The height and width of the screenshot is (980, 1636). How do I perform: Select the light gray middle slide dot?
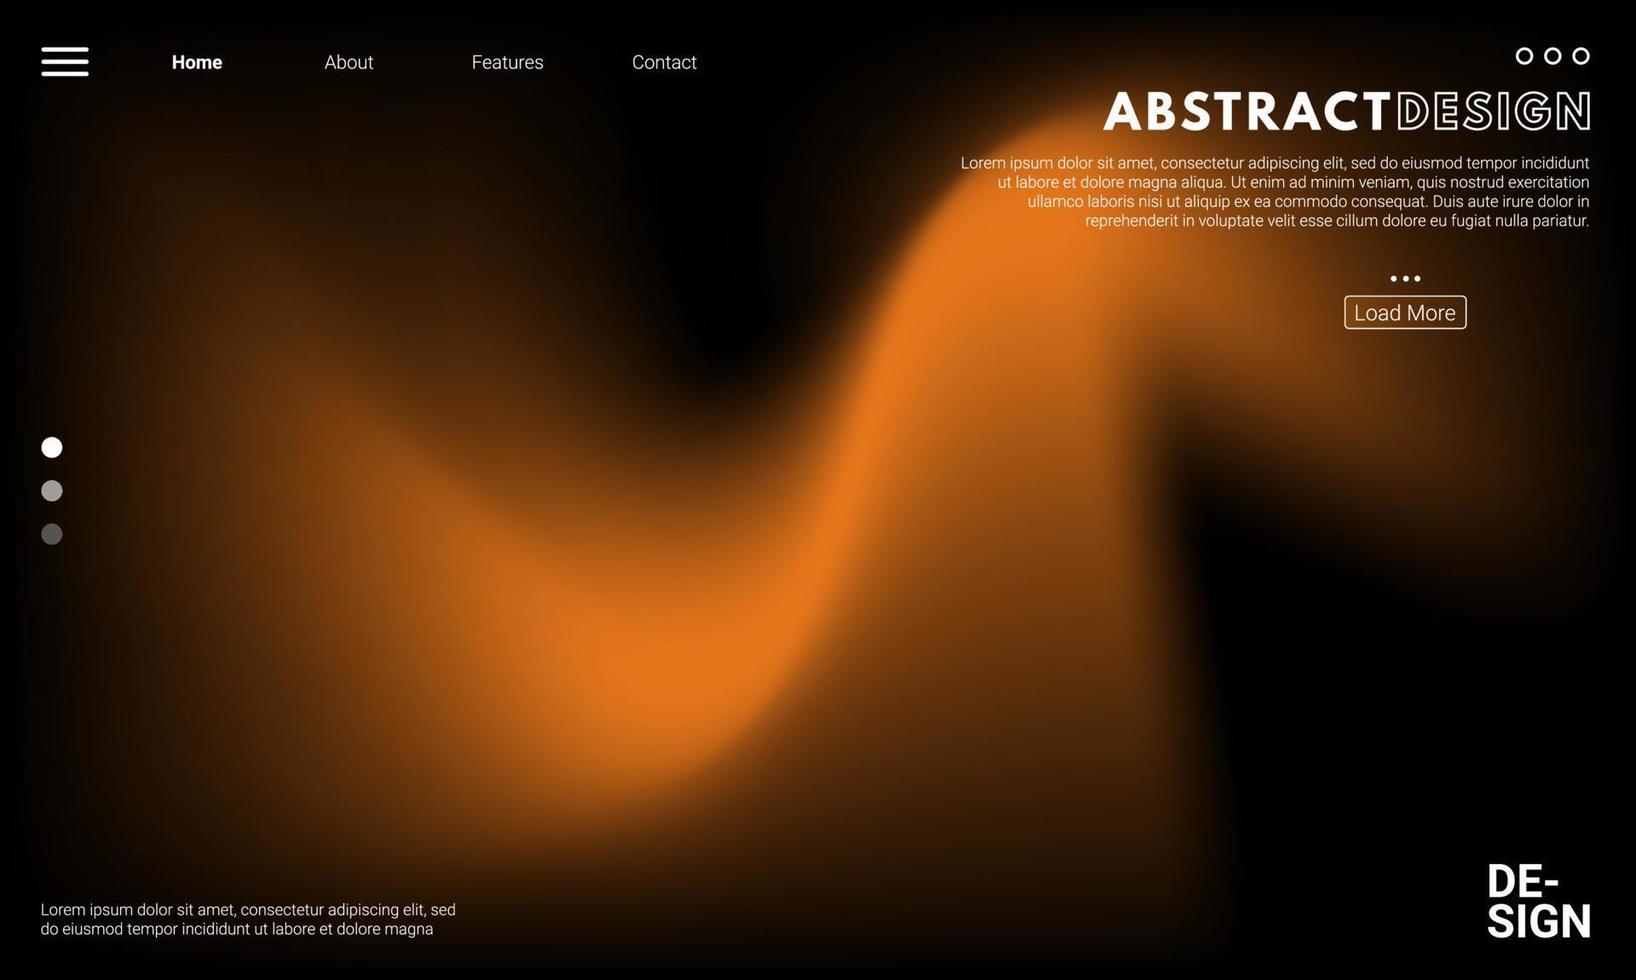point(52,490)
